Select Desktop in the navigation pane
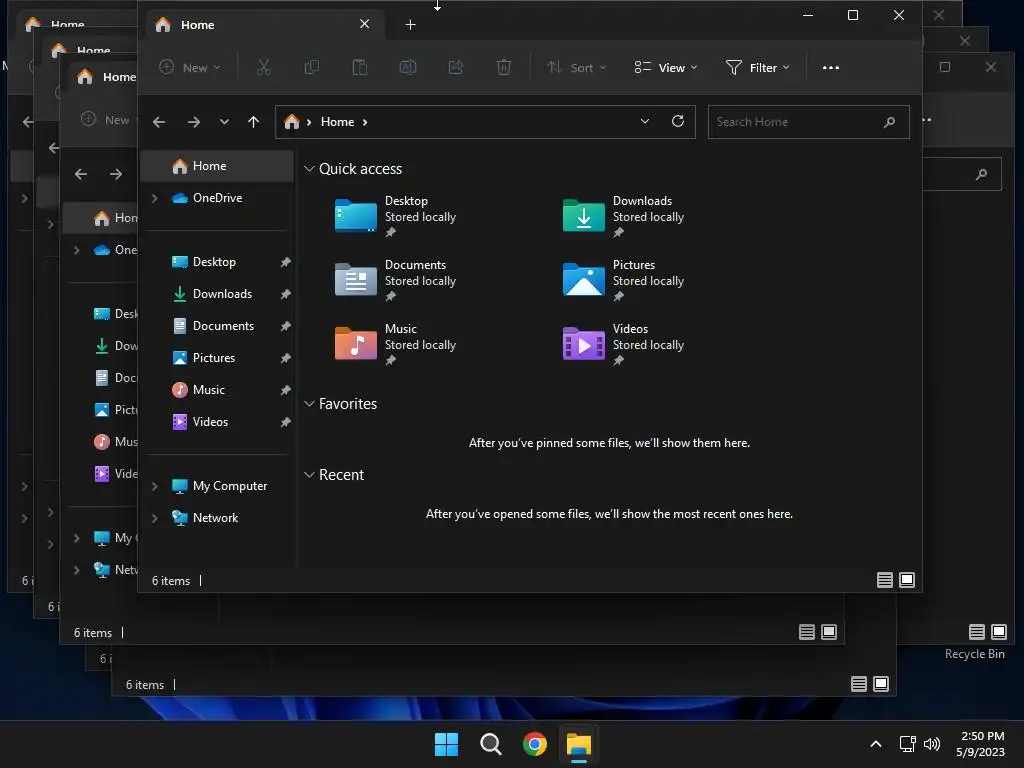This screenshot has width=1024, height=768. [x=217, y=262]
